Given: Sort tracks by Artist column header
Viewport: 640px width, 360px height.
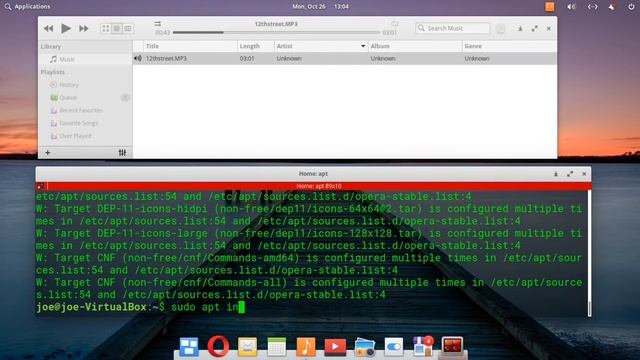Looking at the screenshot, I should (321, 46).
